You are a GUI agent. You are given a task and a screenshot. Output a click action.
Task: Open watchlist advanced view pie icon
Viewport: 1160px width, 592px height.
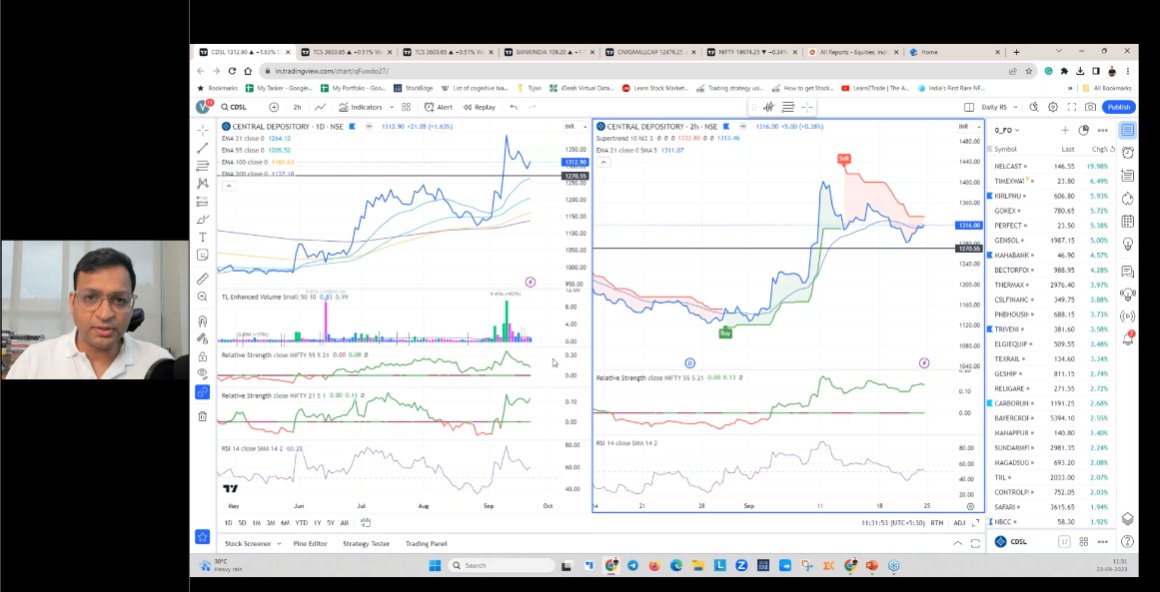click(1084, 130)
